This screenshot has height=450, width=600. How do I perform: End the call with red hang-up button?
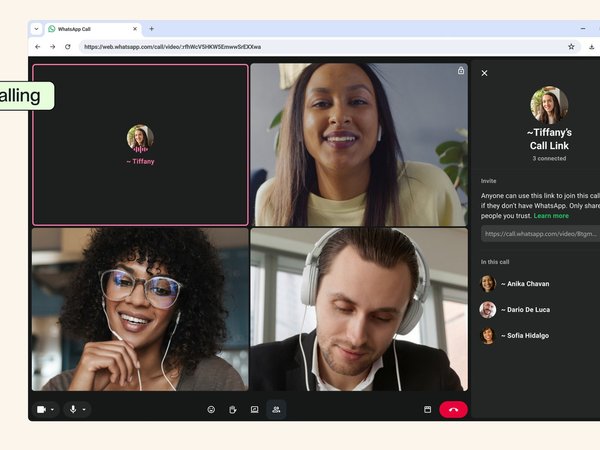[x=453, y=410]
